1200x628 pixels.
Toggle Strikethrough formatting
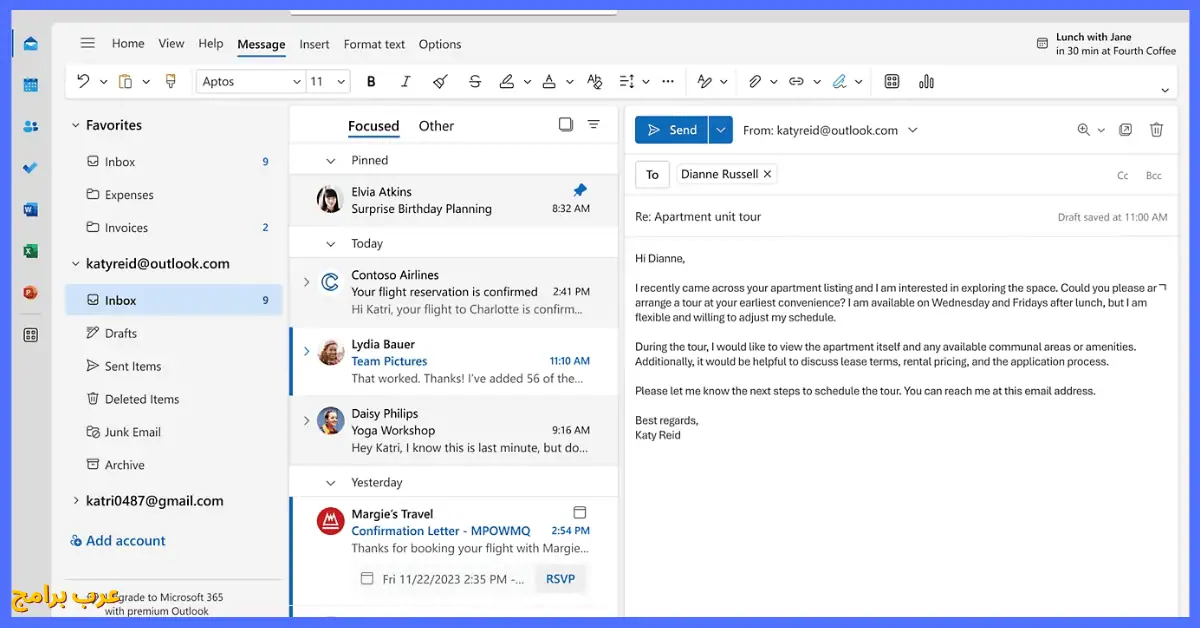coord(475,82)
